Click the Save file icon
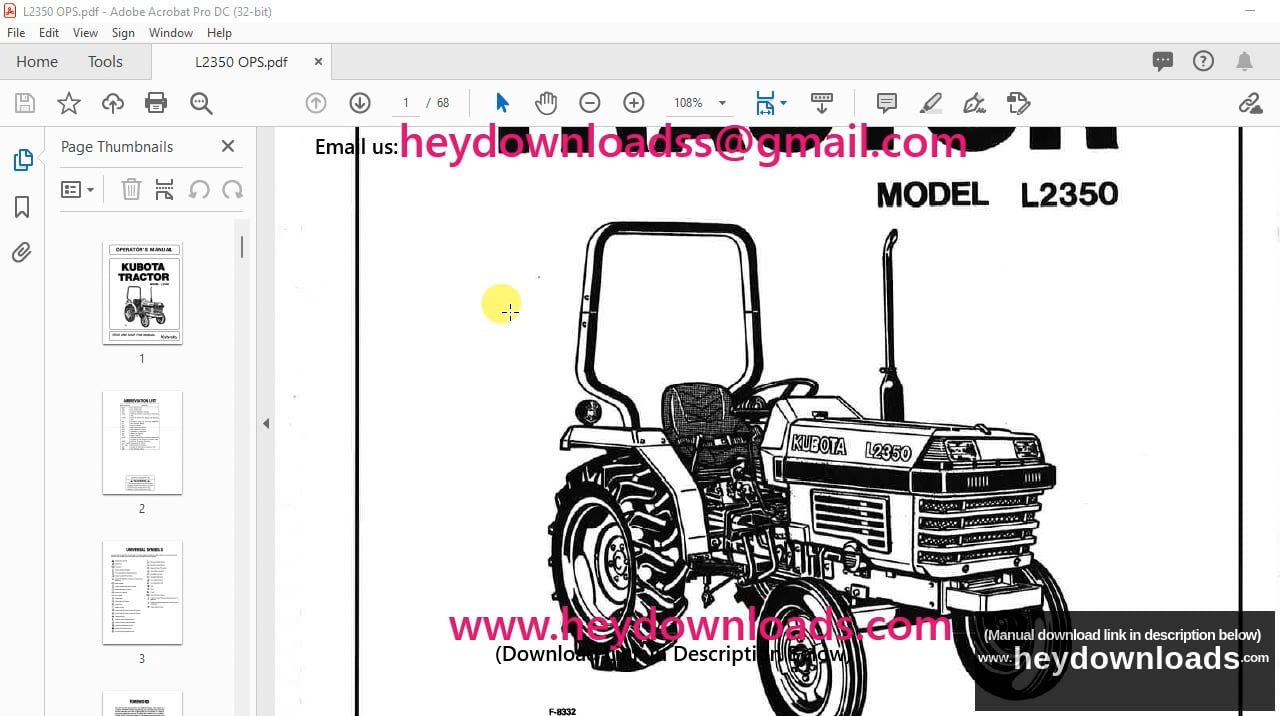This screenshot has height=716, width=1280. point(24,103)
